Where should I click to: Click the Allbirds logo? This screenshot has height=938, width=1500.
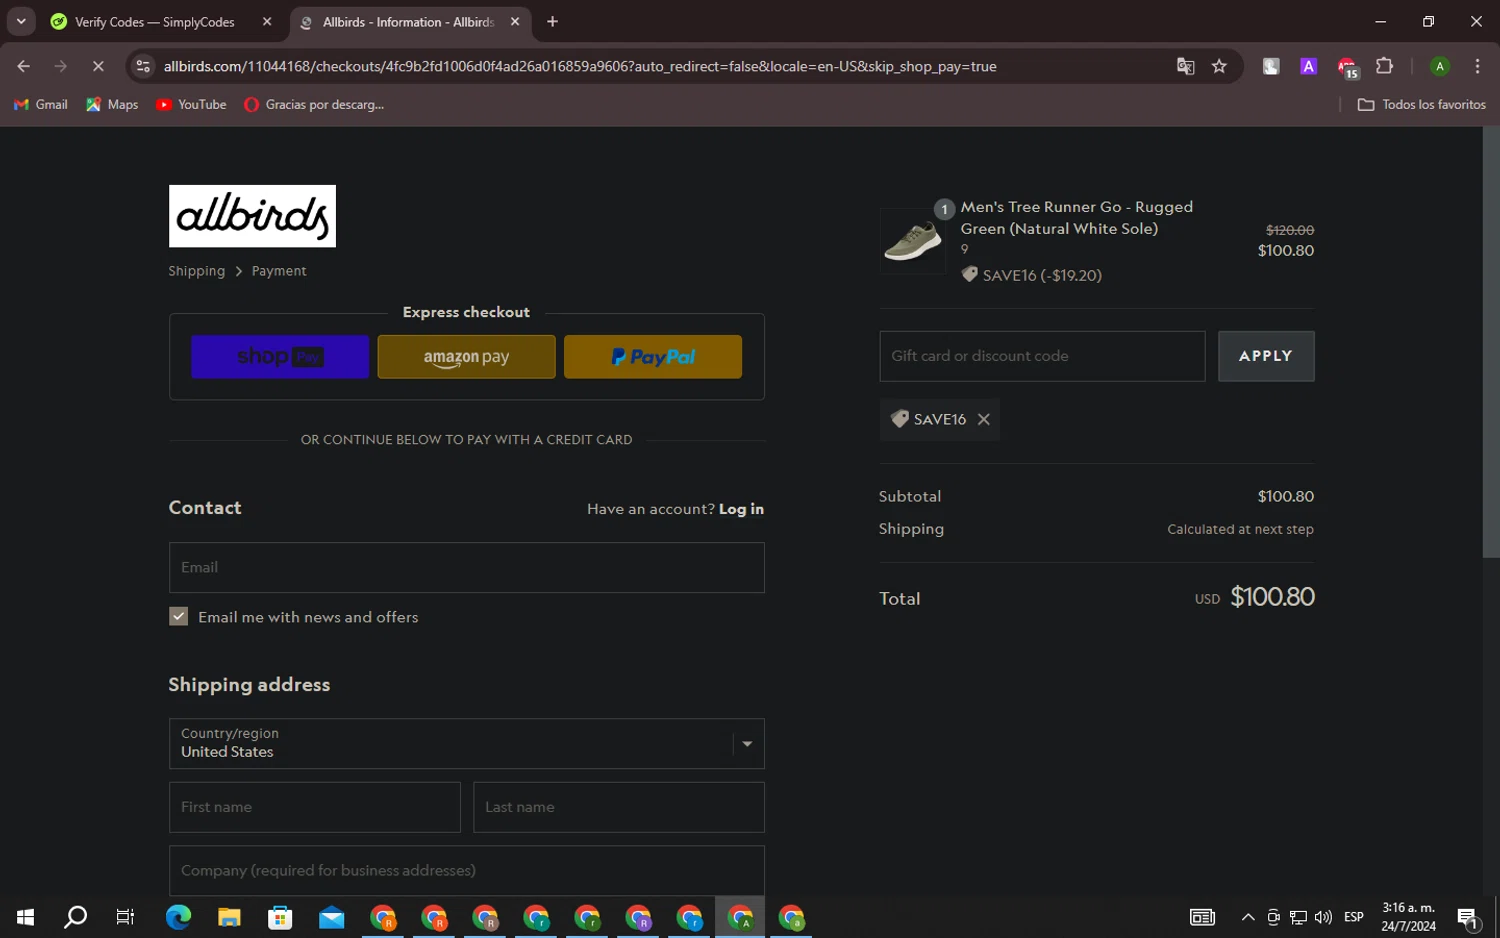pyautogui.click(x=252, y=216)
